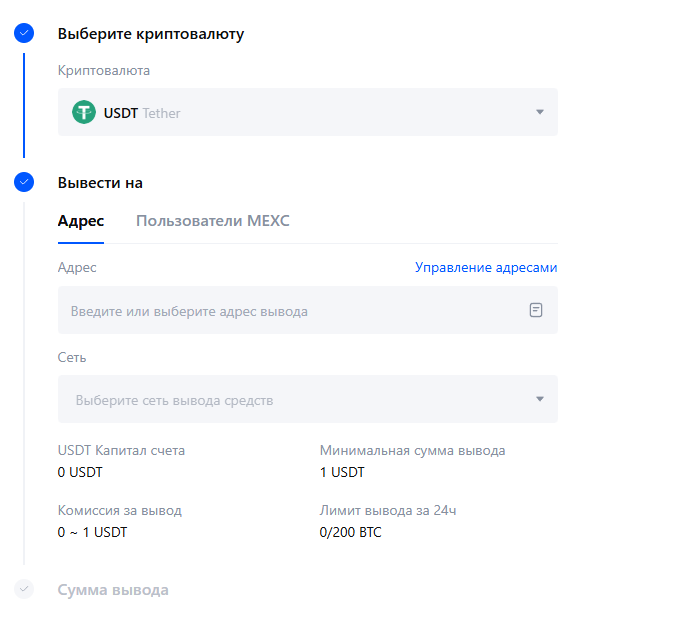This screenshot has width=690, height=620.
Task: Click the Криптовалюта field label
Action: (x=104, y=70)
